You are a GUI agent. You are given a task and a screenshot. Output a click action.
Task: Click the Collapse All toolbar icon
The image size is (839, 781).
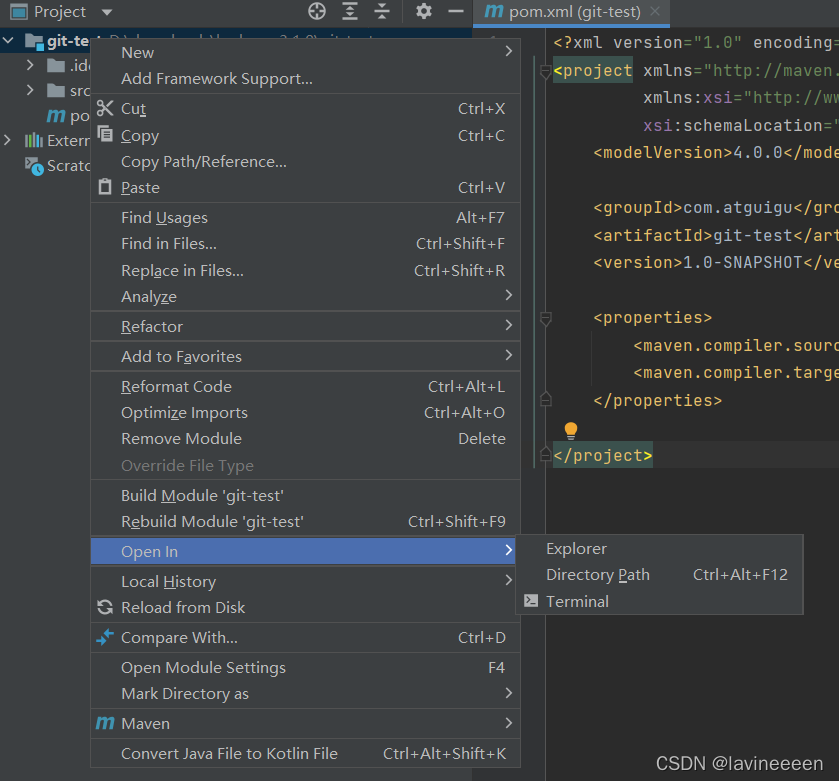click(382, 11)
